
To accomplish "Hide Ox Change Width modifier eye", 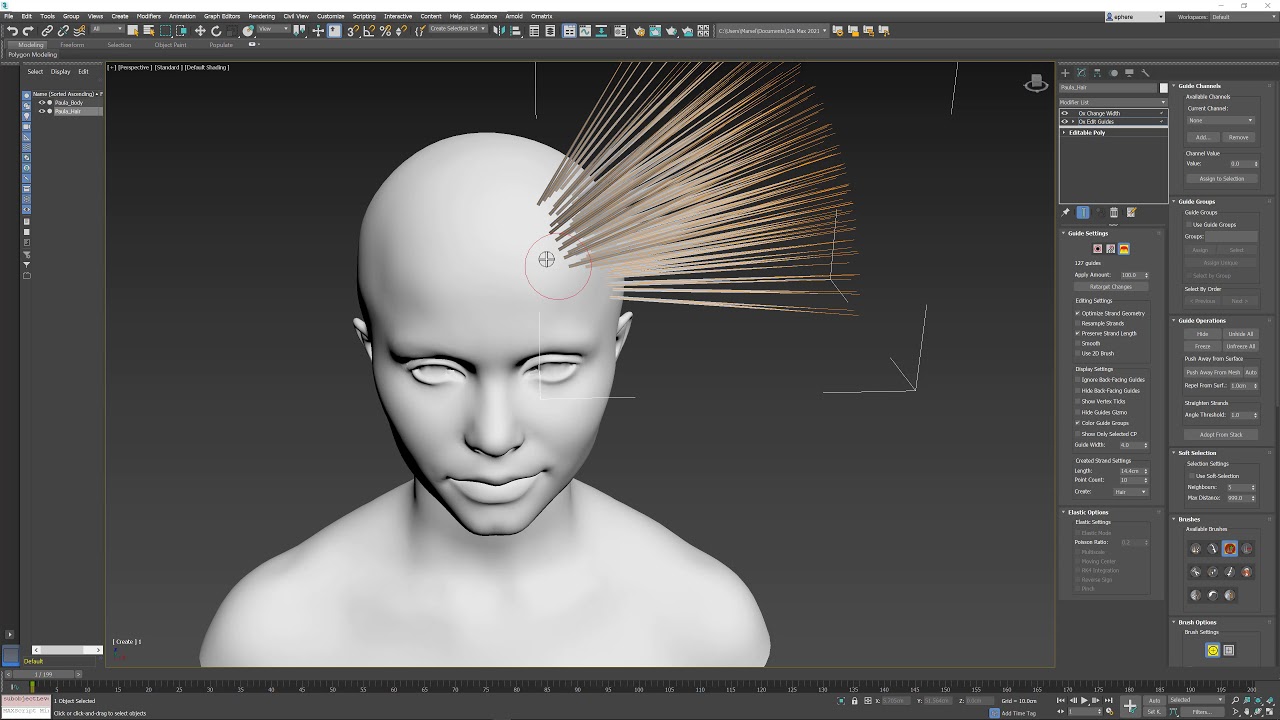I will (1065, 113).
